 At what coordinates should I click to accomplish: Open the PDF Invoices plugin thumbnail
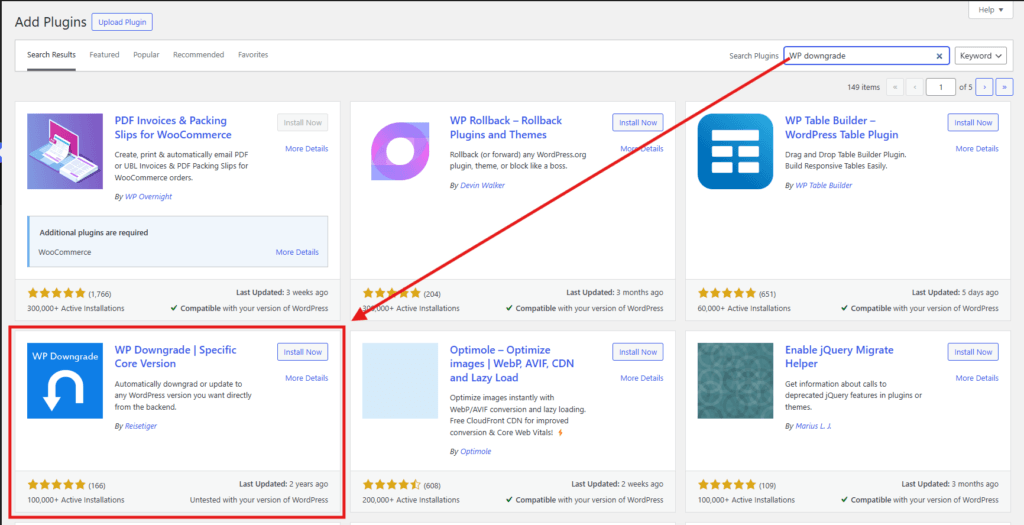[65, 151]
